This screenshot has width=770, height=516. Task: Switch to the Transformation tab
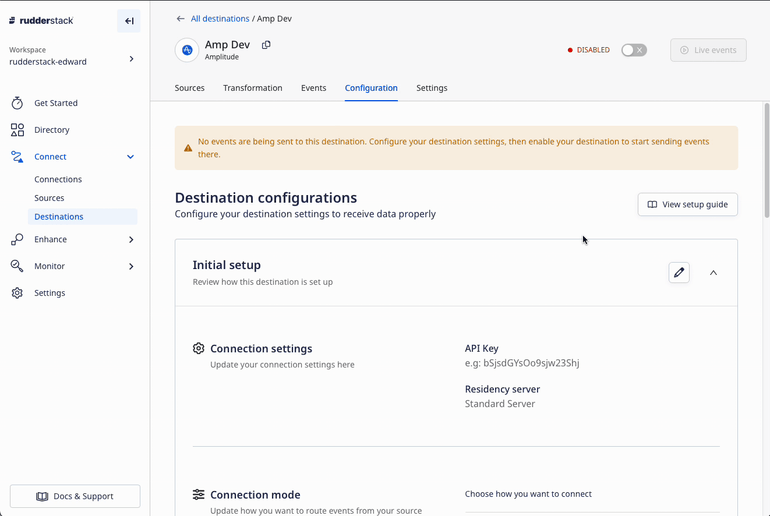click(252, 88)
